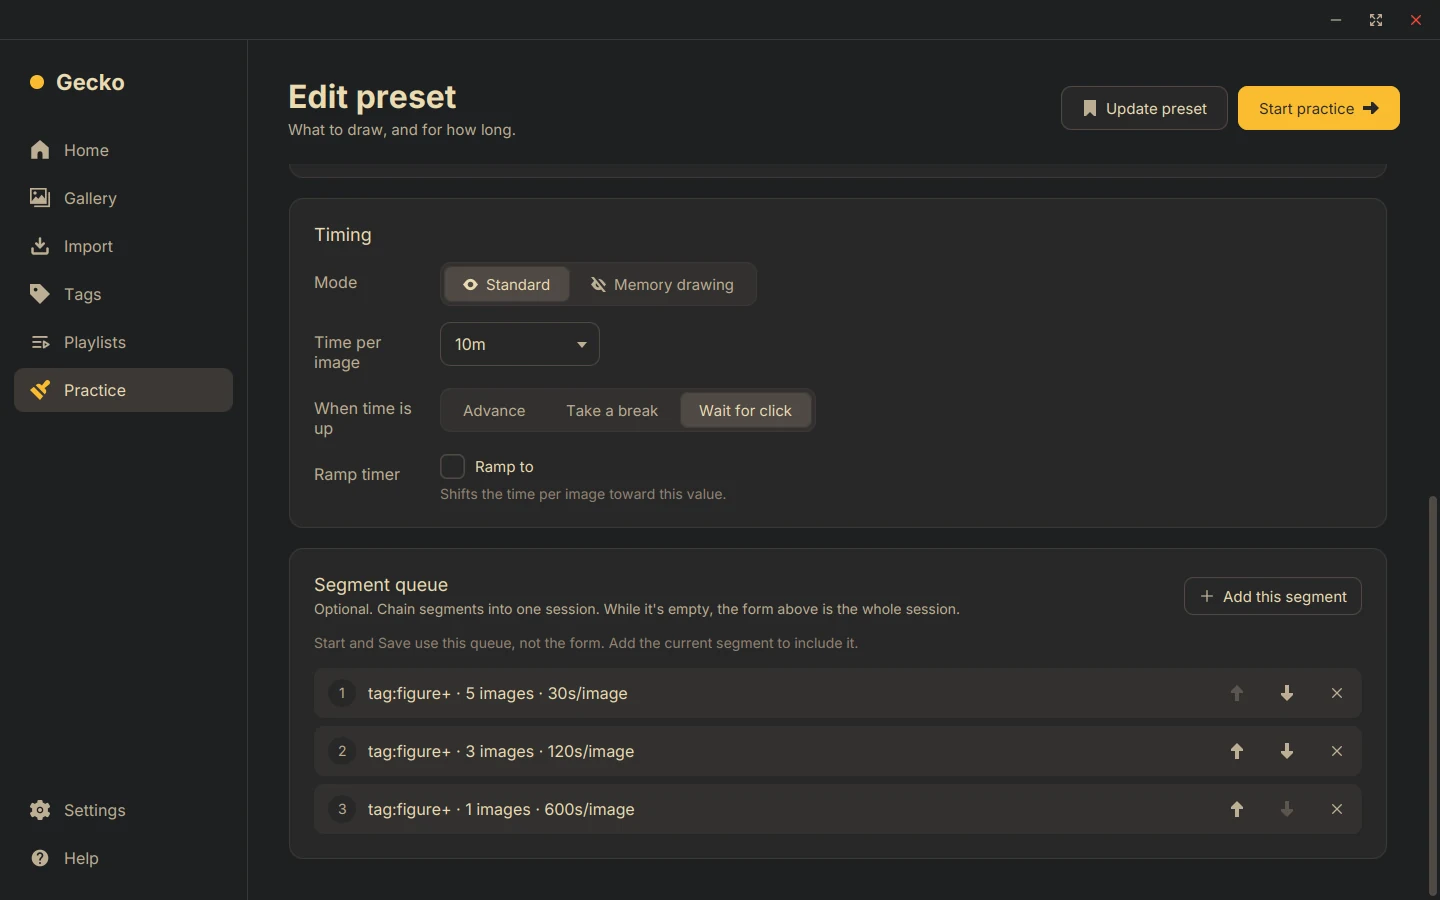Go to the Gallery section

(123, 198)
